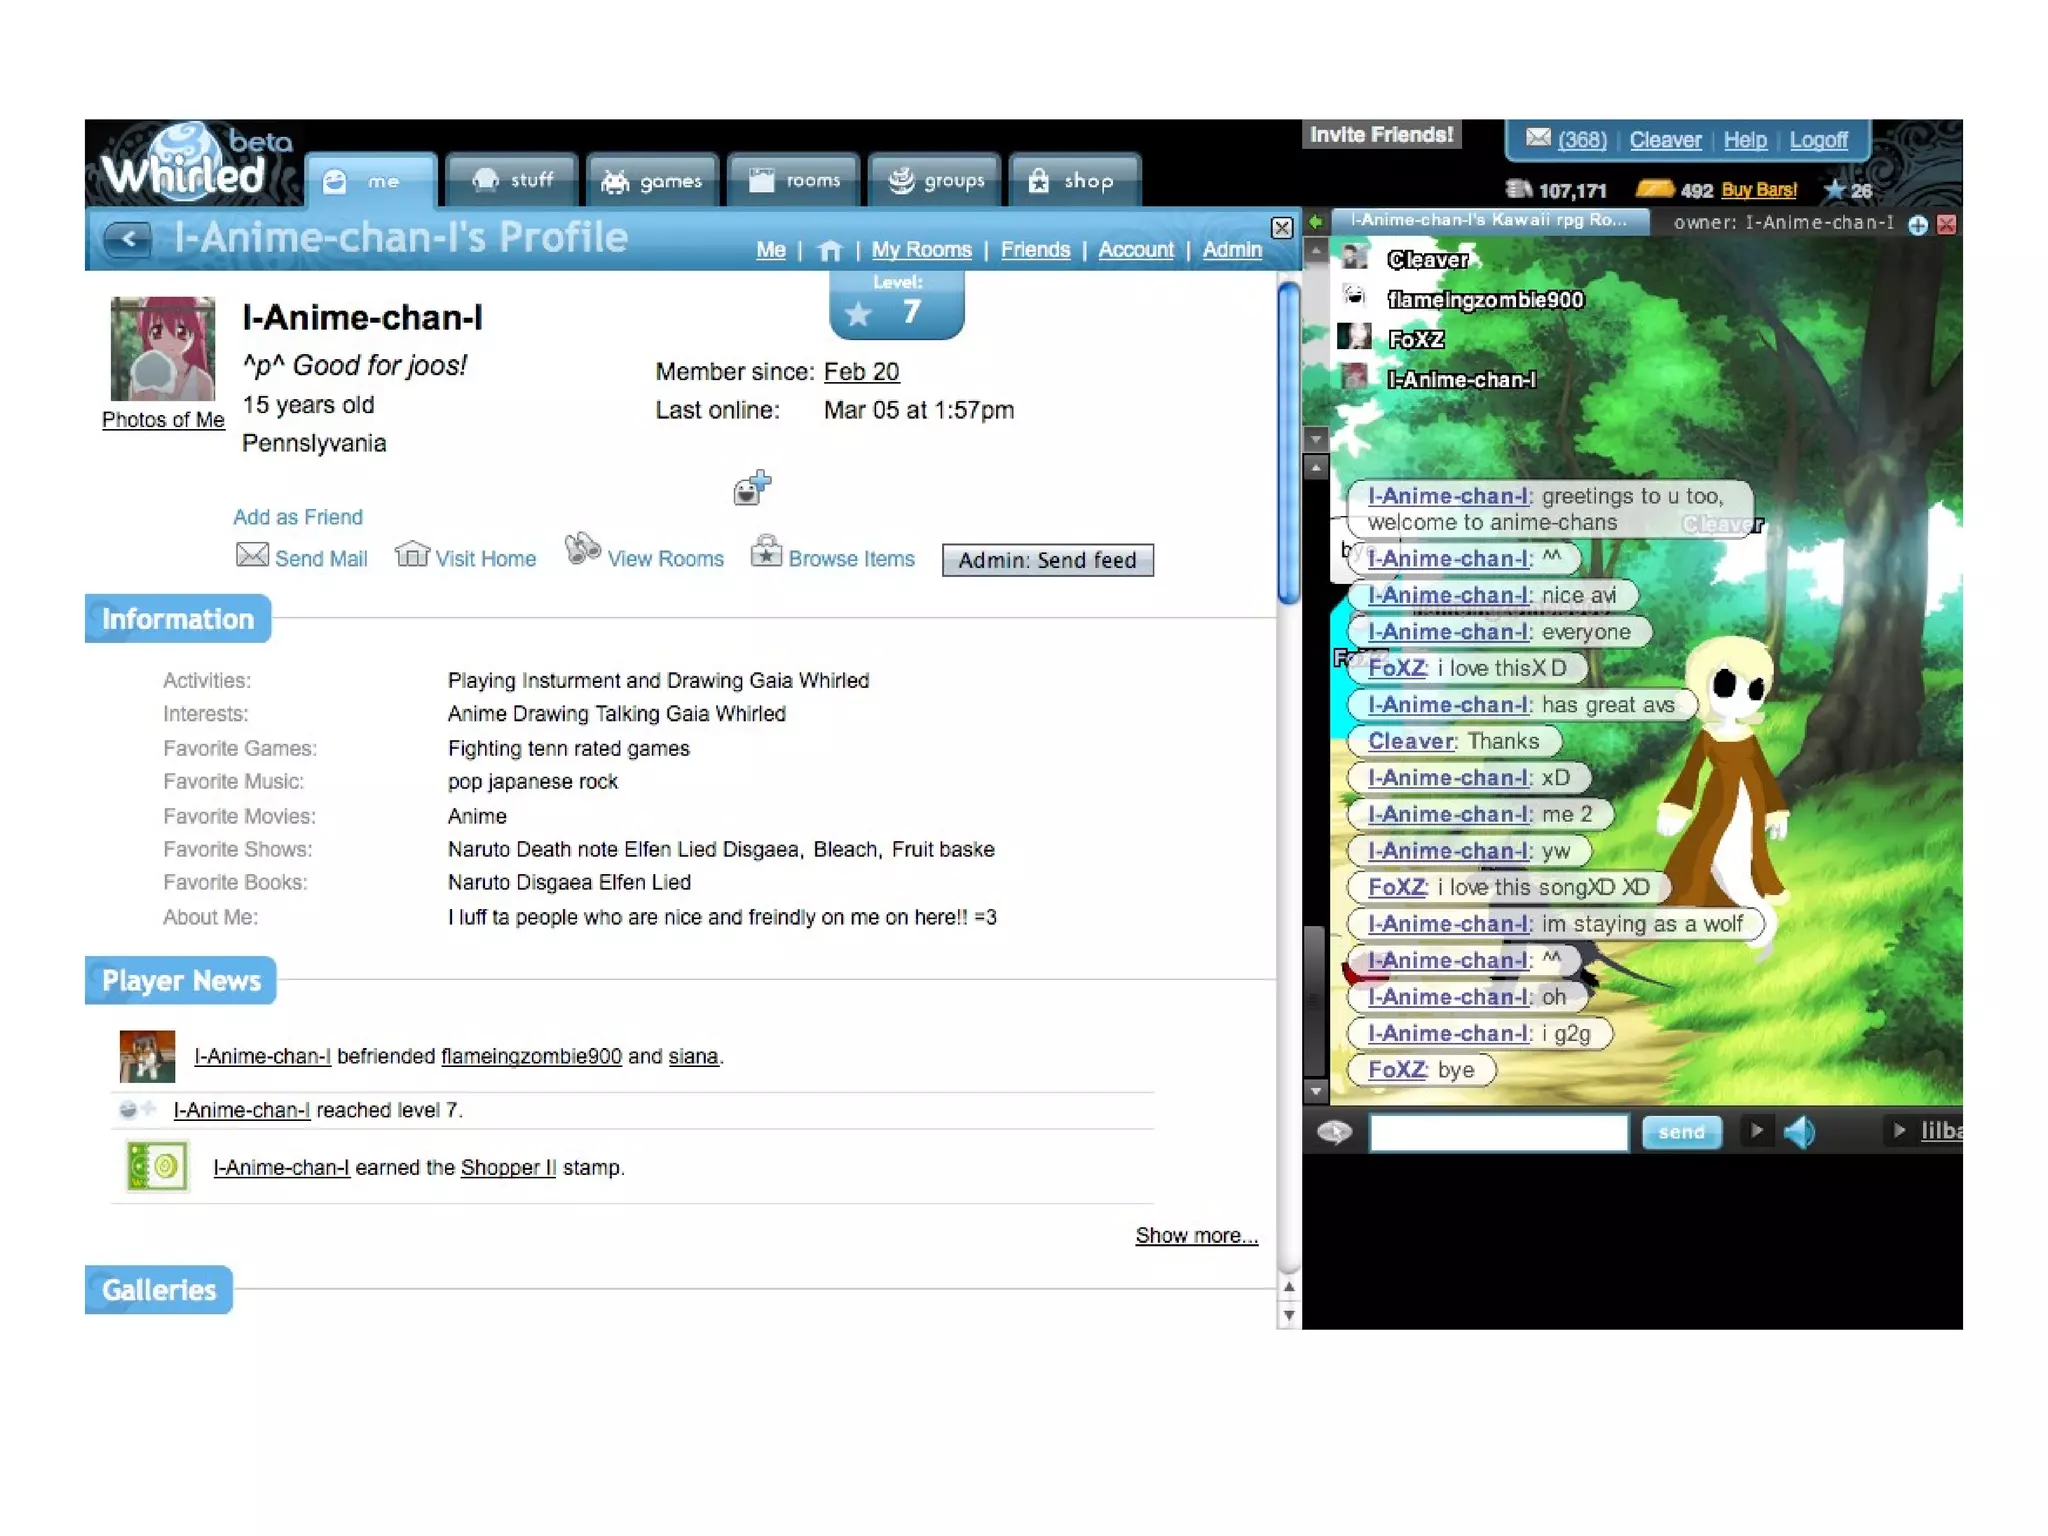The height and width of the screenshot is (1536, 2048).
Task: Click the green arrow beside room tab
Action: click(1316, 221)
